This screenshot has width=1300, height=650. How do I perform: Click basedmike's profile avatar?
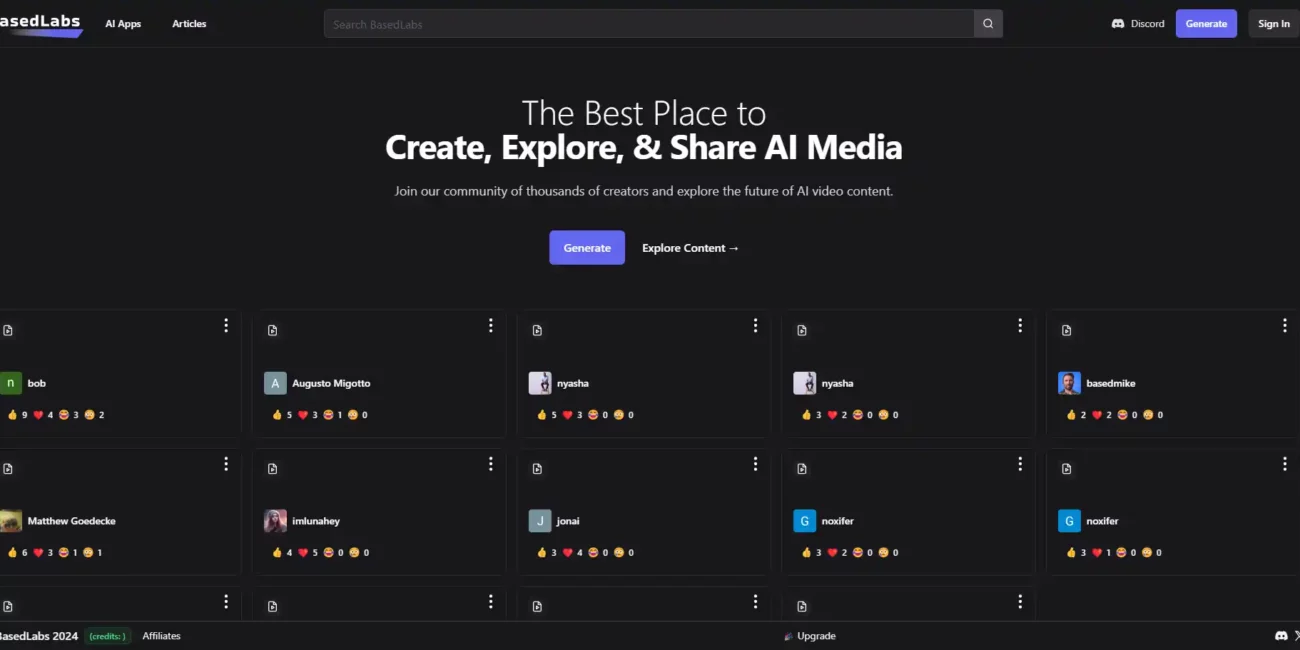coord(1069,383)
